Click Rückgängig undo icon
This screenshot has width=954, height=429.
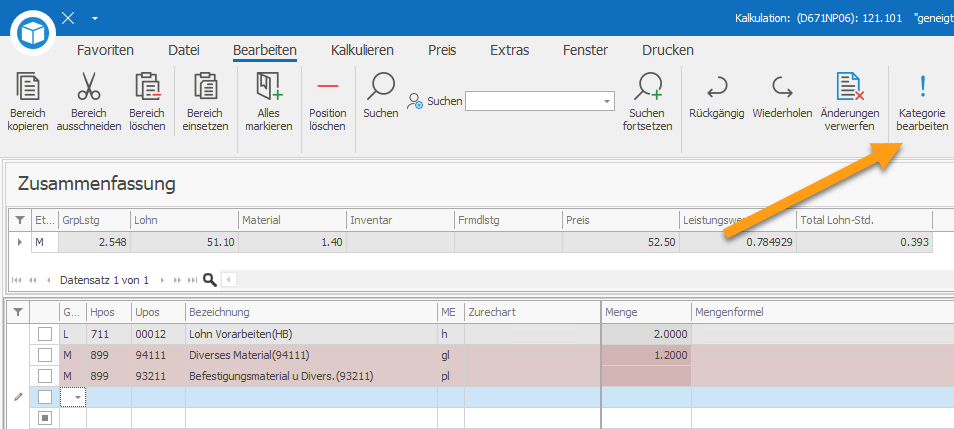(717, 88)
